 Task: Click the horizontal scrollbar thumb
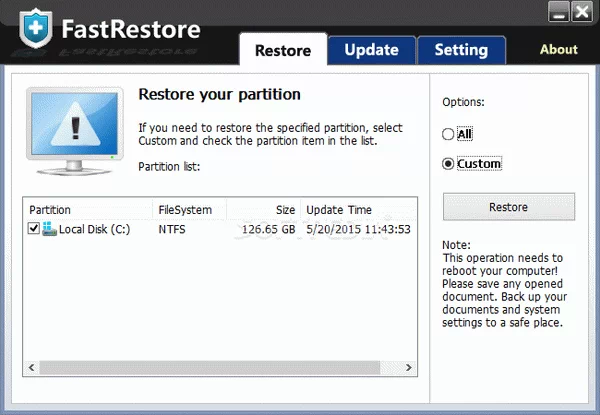[x=210, y=368]
